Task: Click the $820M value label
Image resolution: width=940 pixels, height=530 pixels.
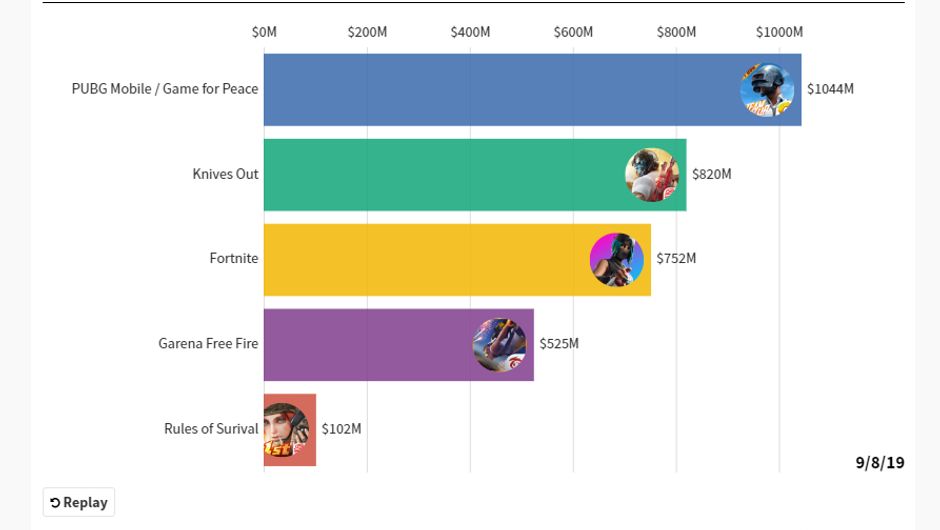Action: 712,174
